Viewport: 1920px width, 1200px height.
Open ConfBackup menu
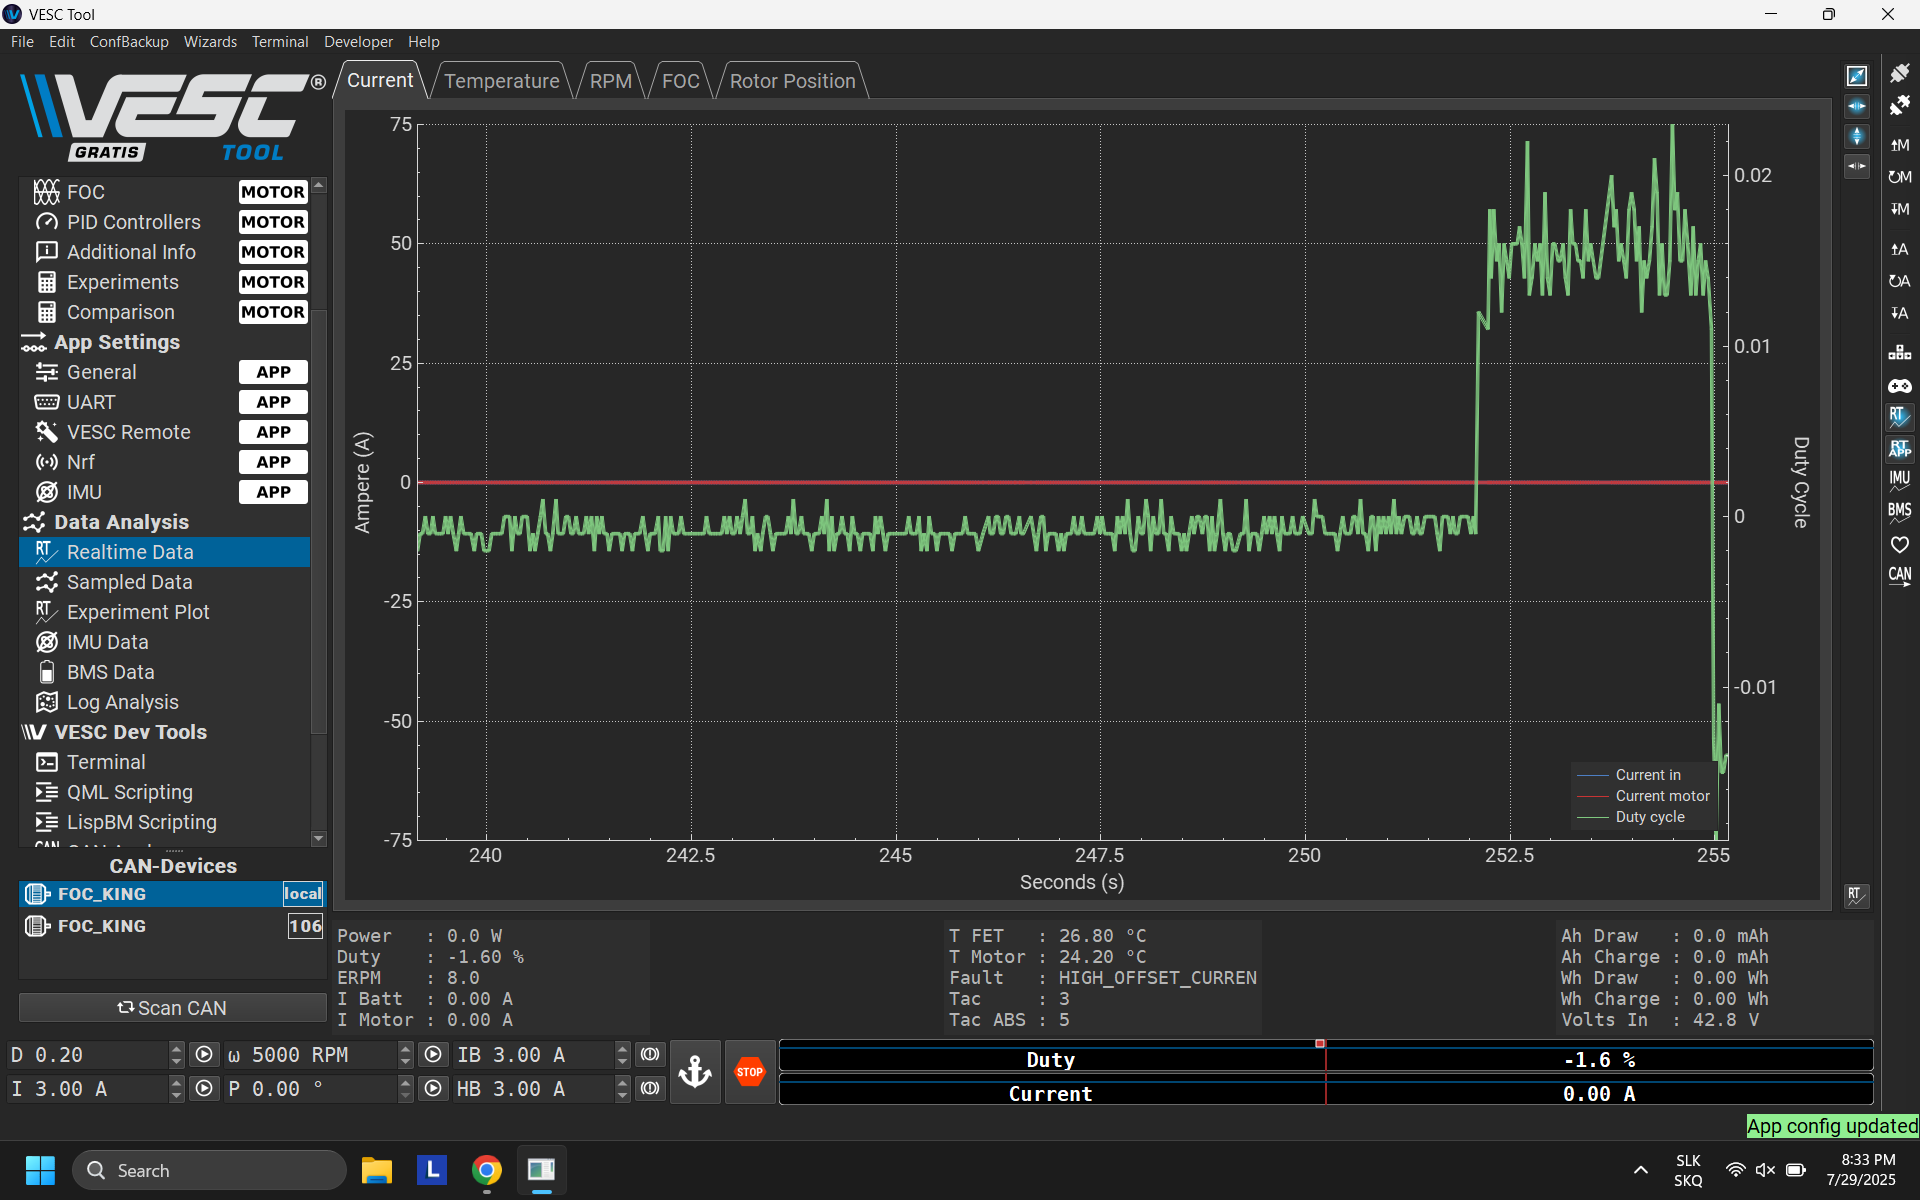129,42
